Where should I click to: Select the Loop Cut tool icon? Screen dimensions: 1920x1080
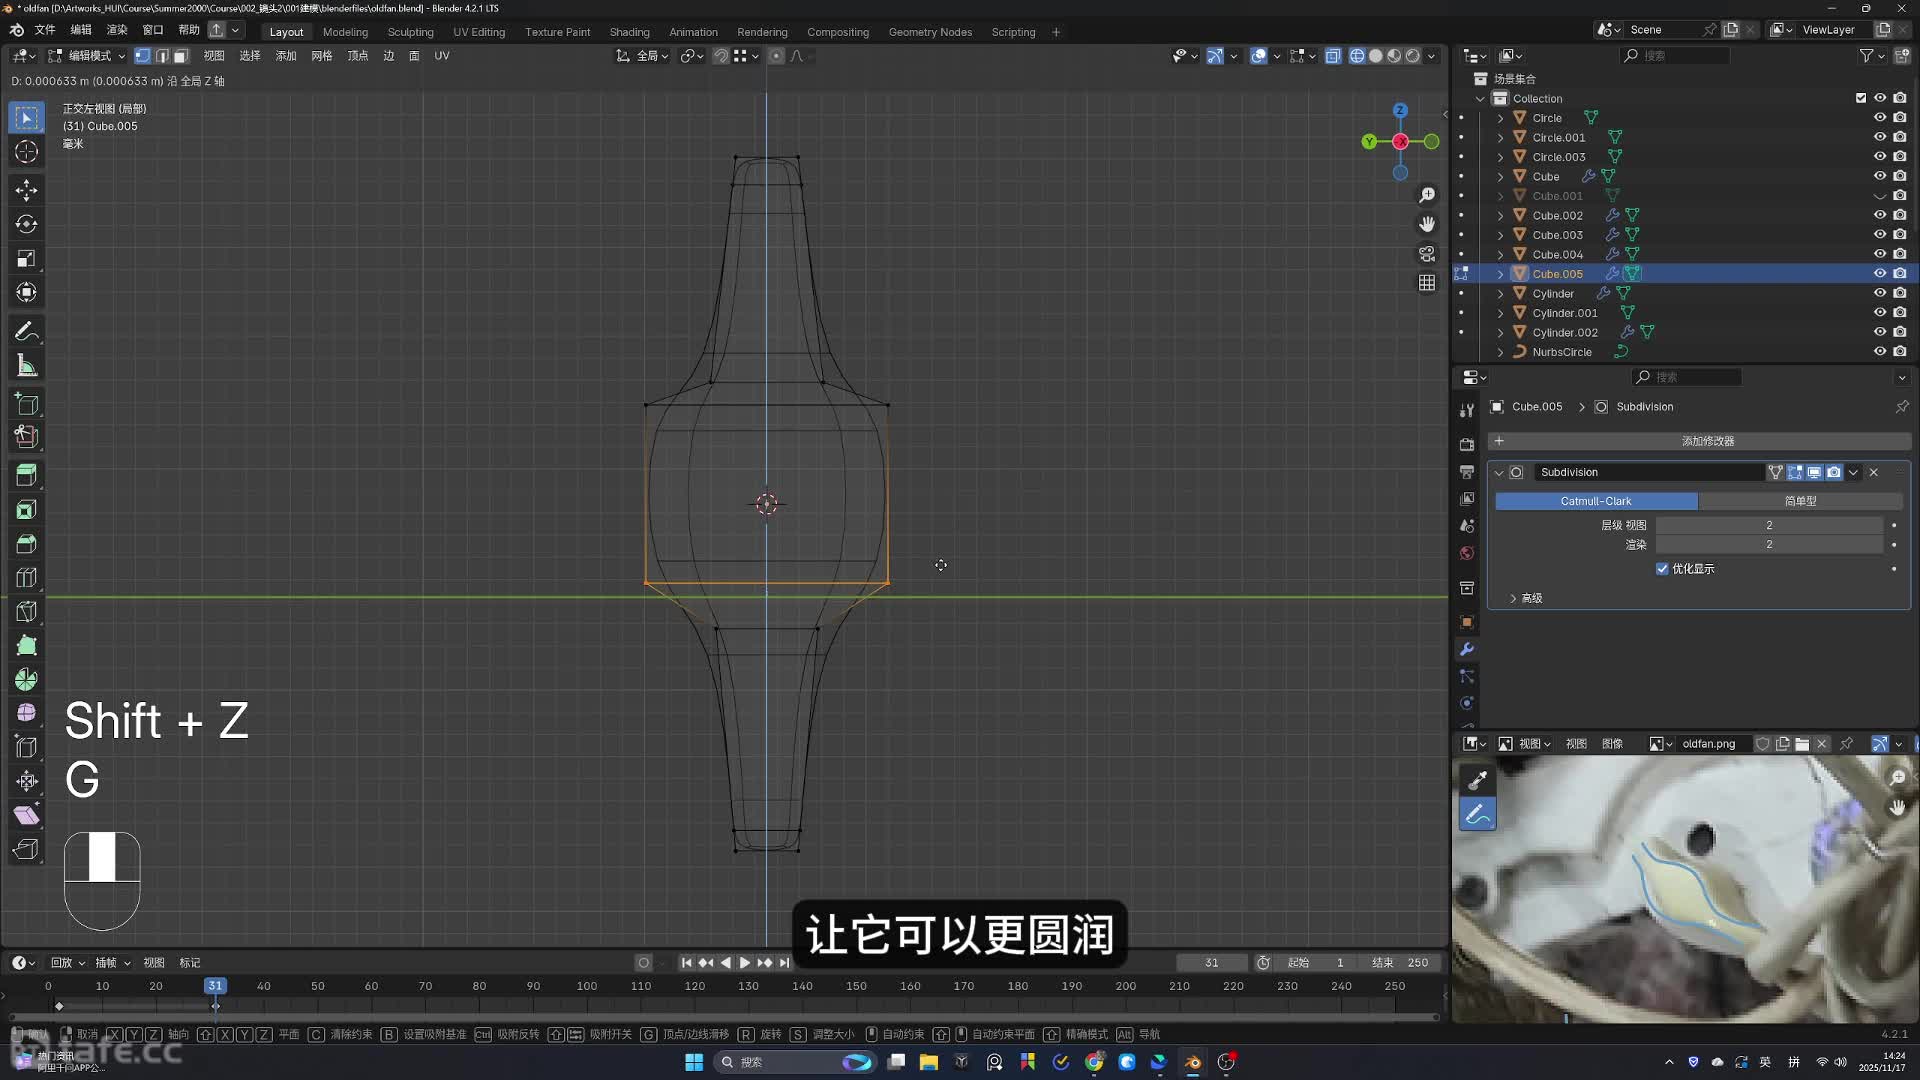pyautogui.click(x=27, y=578)
